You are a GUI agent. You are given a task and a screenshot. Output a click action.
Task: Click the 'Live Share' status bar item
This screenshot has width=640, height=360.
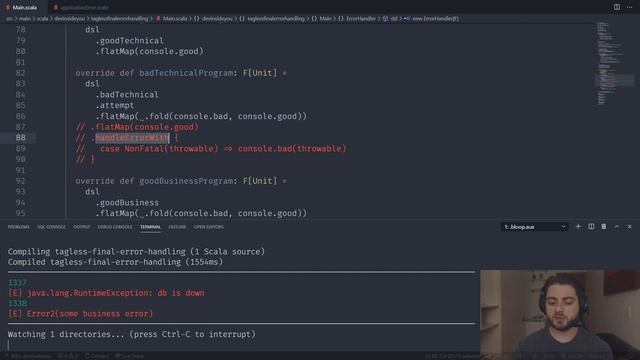130,356
